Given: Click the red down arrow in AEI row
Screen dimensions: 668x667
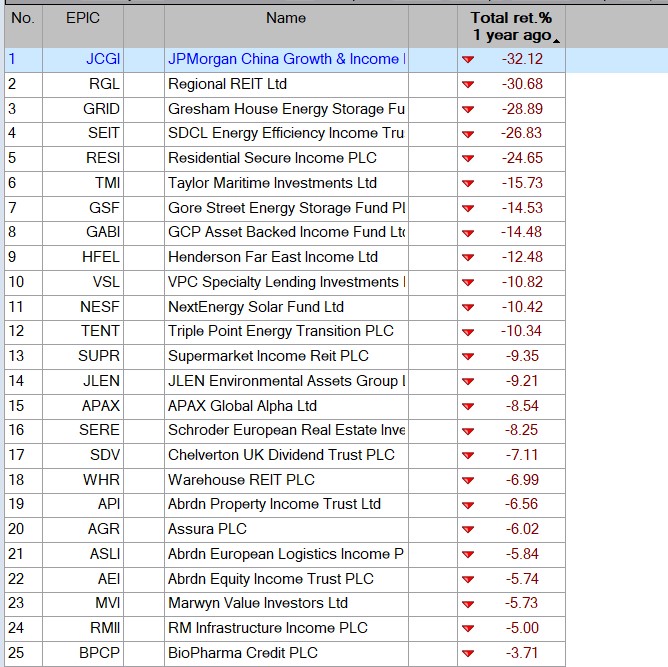Looking at the screenshot, I should [468, 579].
